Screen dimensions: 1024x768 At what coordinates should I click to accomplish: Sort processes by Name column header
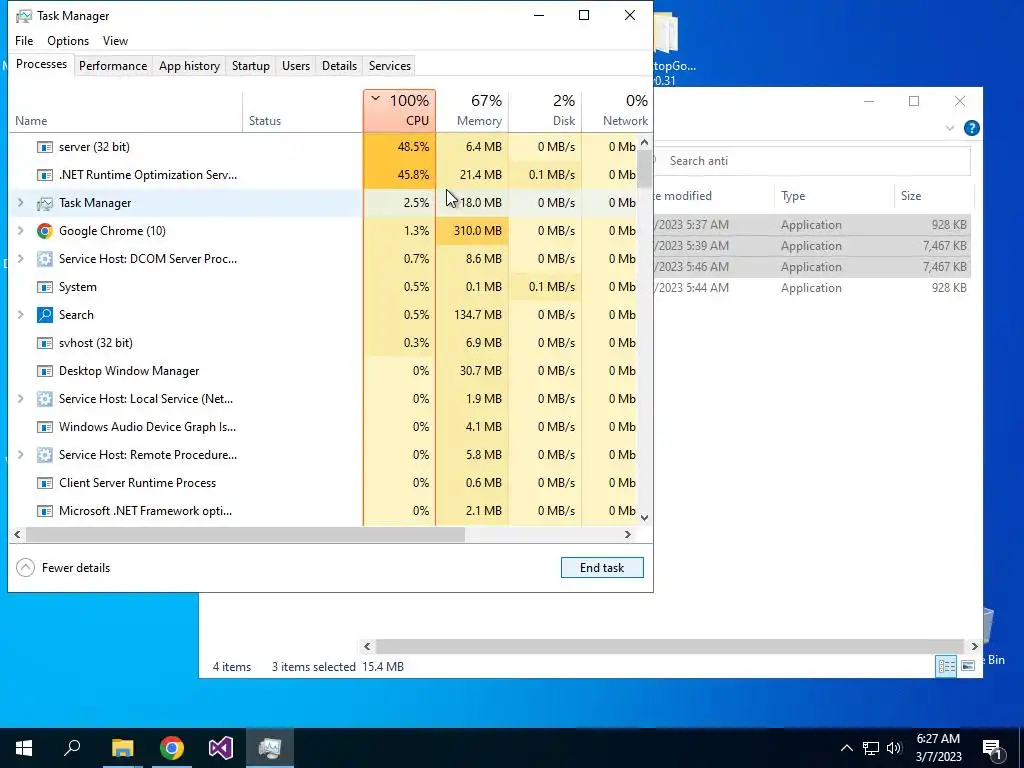pos(125,110)
